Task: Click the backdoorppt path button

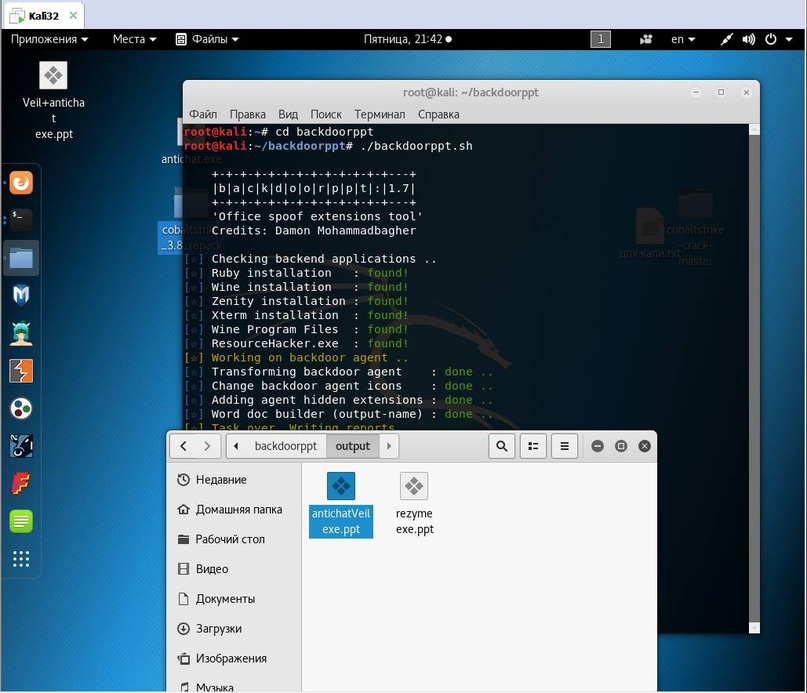Action: click(x=285, y=446)
